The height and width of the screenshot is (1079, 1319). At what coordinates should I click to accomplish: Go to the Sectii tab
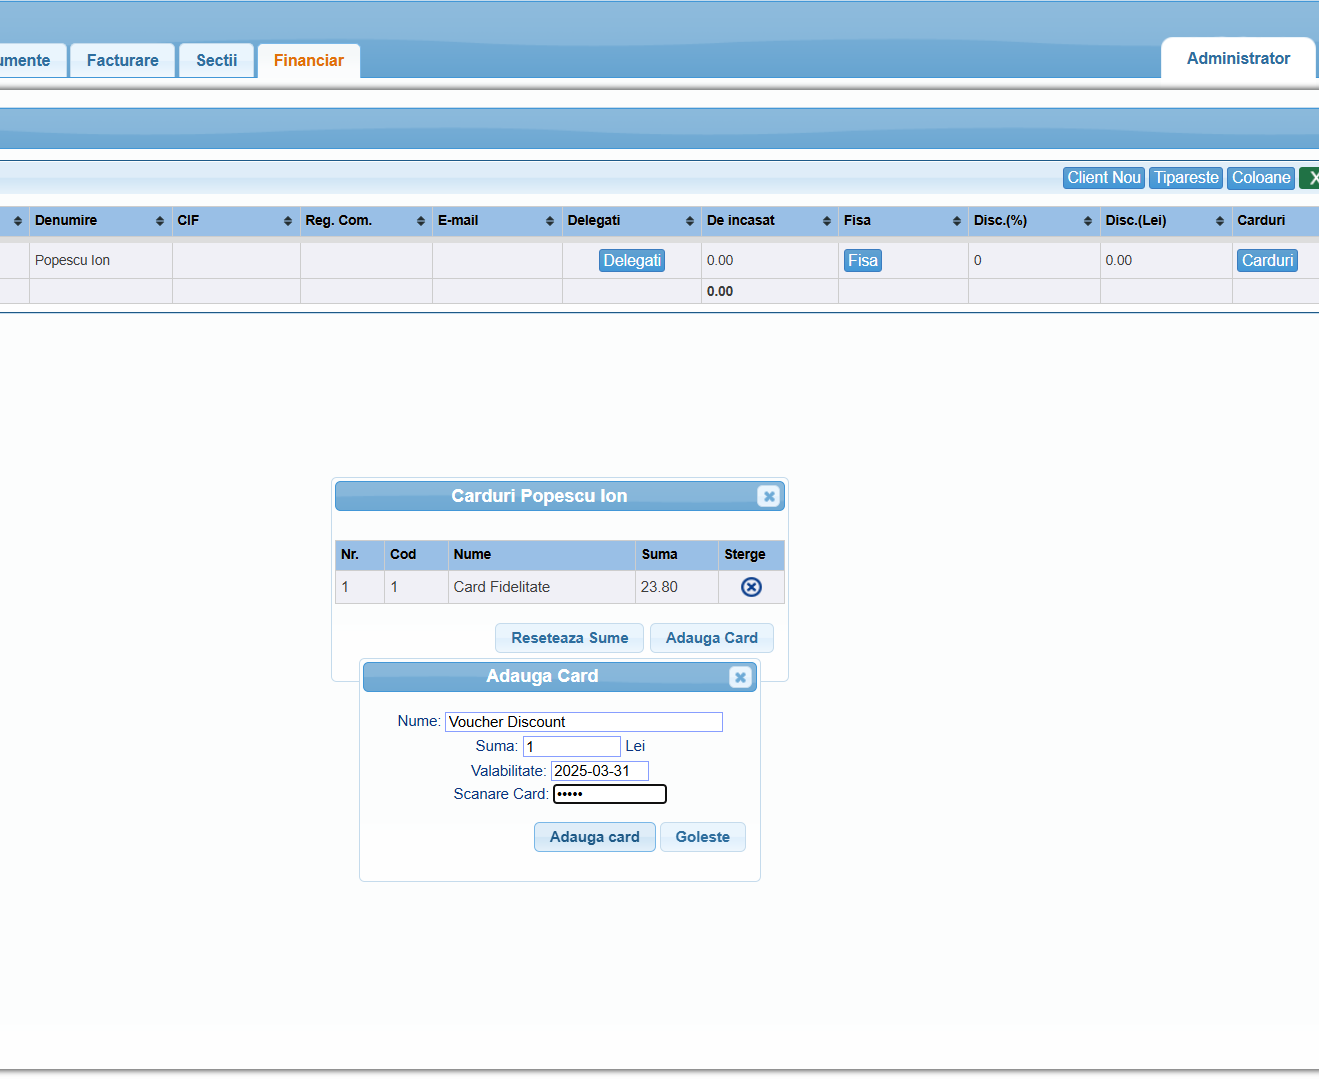pyautogui.click(x=216, y=61)
